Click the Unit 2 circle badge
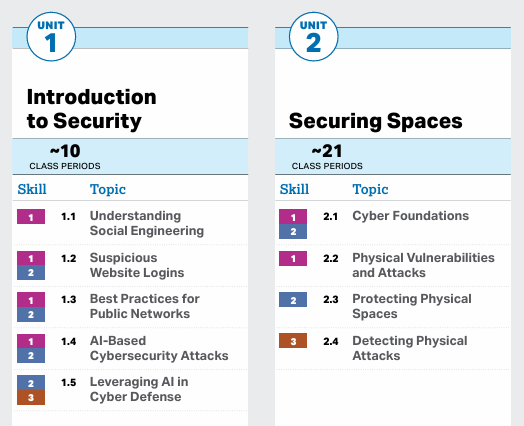 point(313,37)
